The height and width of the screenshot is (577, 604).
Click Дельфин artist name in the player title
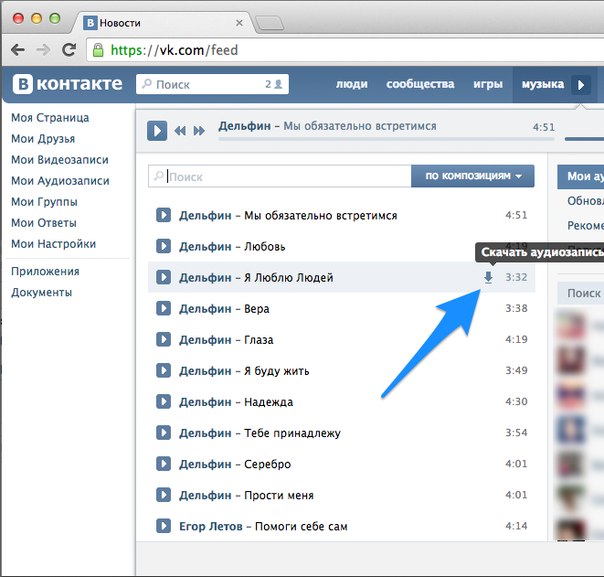point(245,126)
